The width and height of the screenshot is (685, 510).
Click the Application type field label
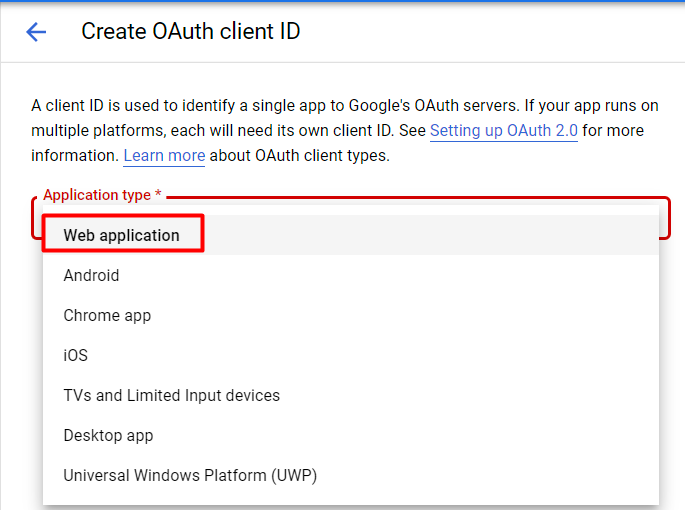point(96,195)
